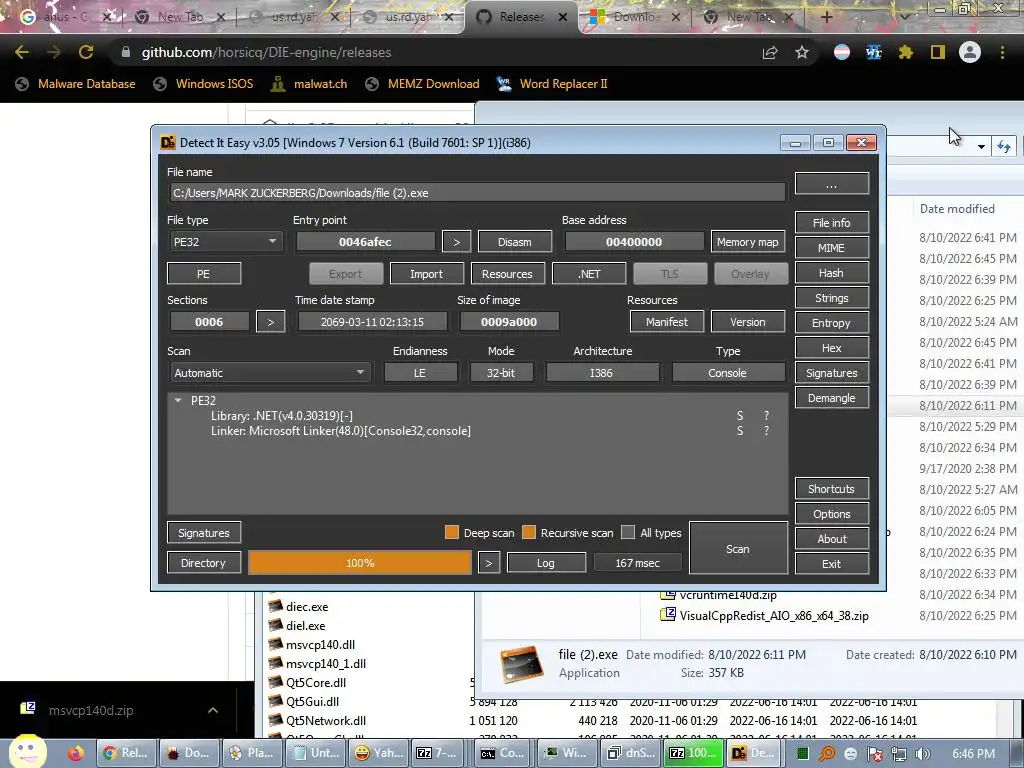Open the Directory scan button
Image resolution: width=1024 pixels, height=768 pixels.
click(x=204, y=563)
